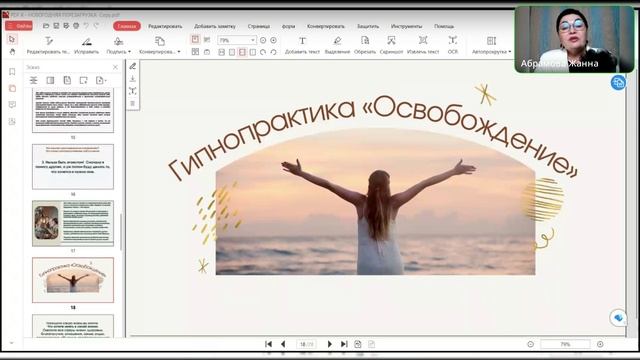Click the redo arrow icon
The height and width of the screenshot is (360, 640).
pos(96,26)
